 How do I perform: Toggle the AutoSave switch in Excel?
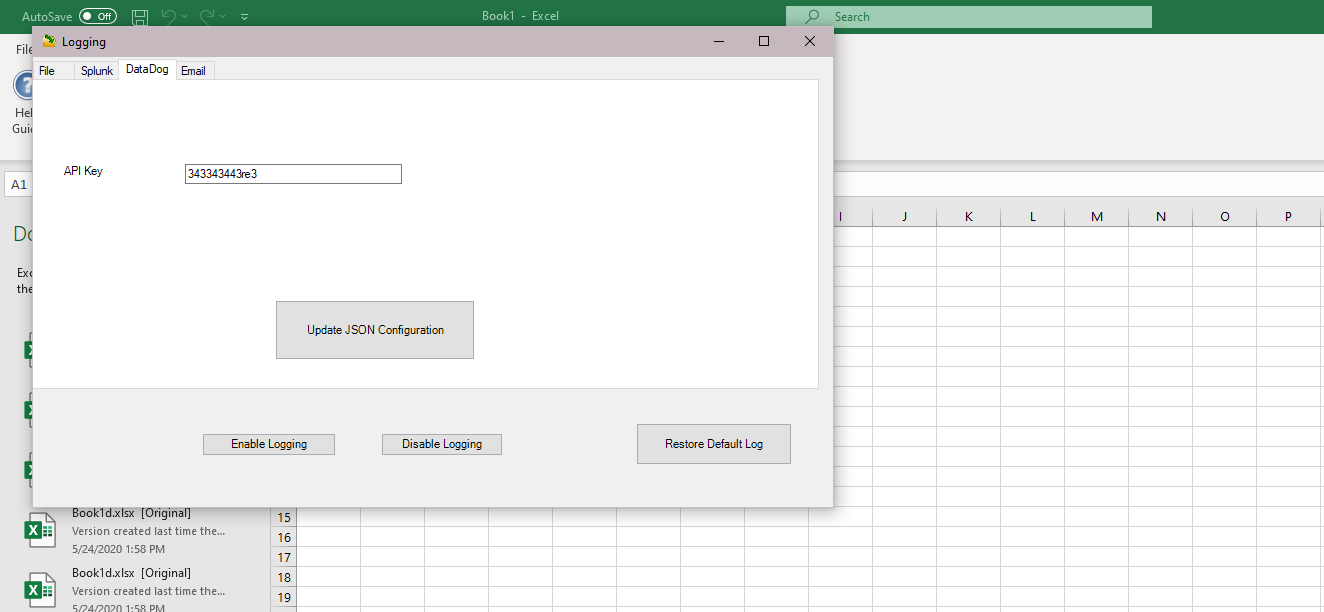(x=98, y=16)
